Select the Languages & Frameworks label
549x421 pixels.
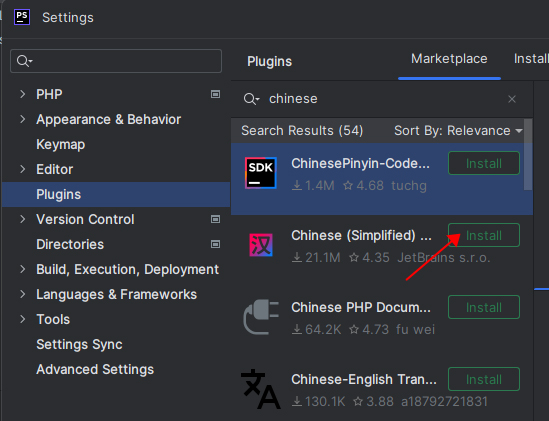coord(116,294)
